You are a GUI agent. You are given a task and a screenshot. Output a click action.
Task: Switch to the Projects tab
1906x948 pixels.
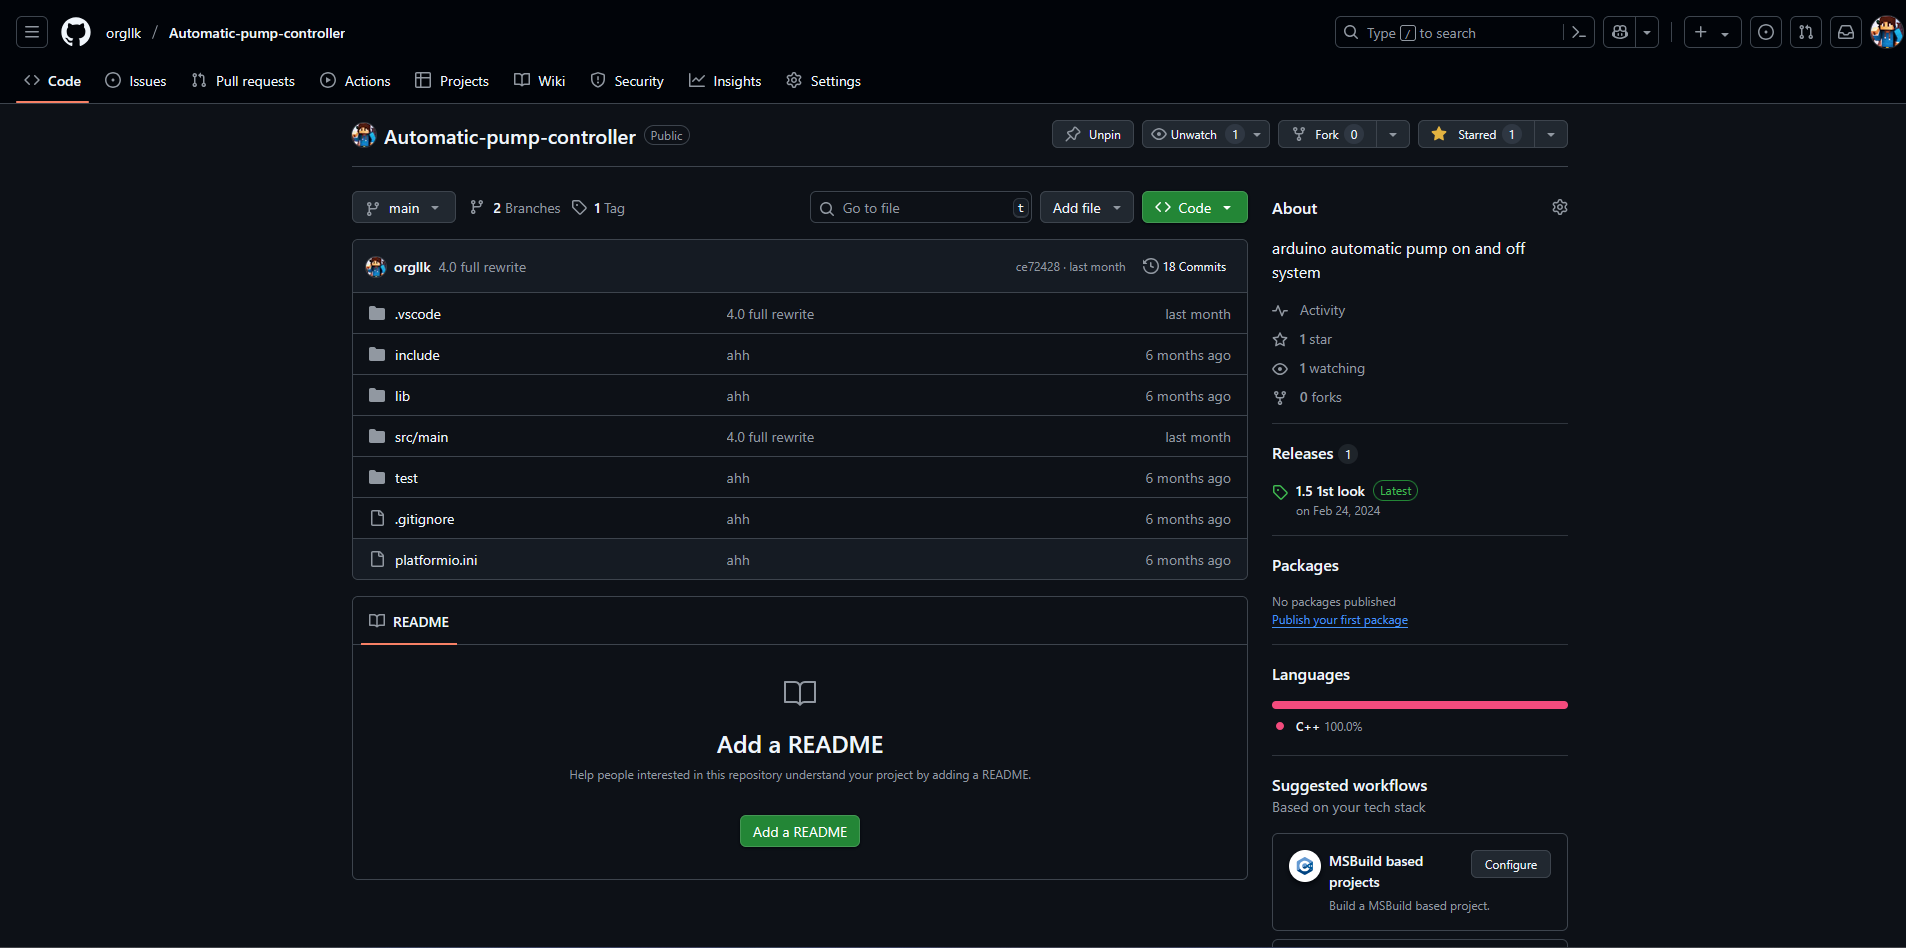point(452,81)
